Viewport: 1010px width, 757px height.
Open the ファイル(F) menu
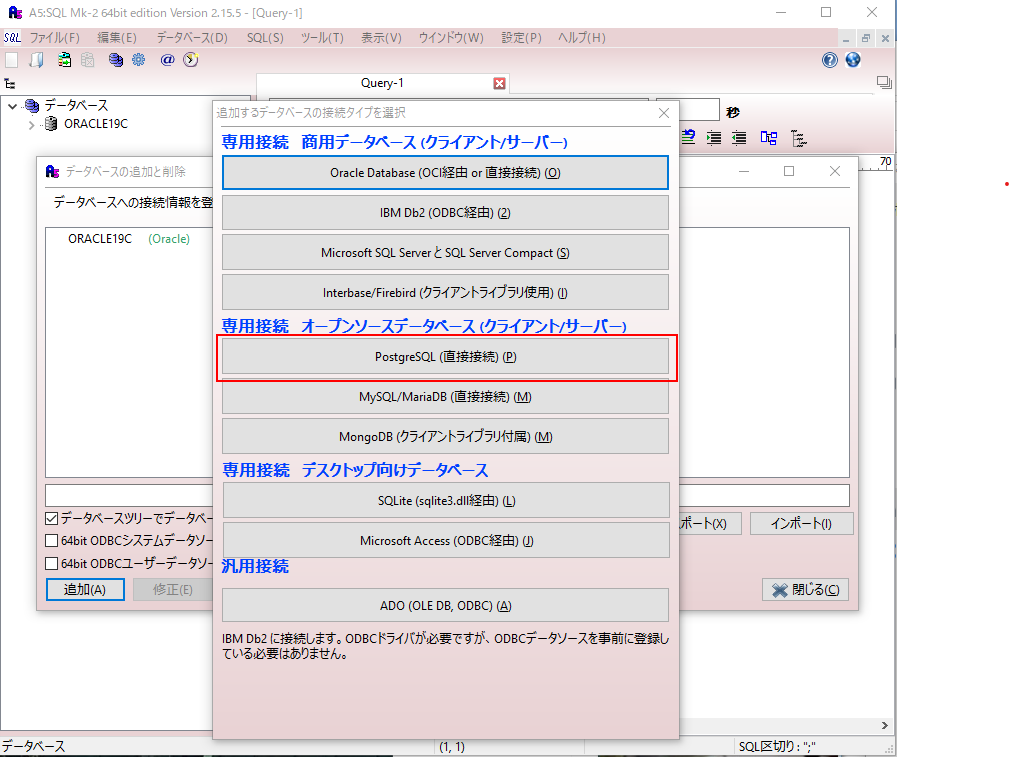tap(54, 38)
